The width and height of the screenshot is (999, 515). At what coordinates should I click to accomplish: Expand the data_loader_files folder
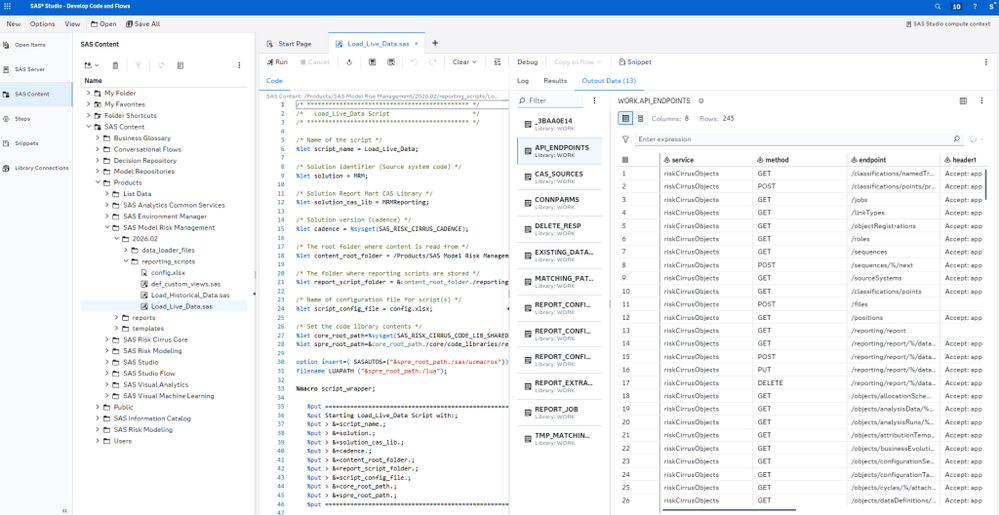pyautogui.click(x=126, y=250)
